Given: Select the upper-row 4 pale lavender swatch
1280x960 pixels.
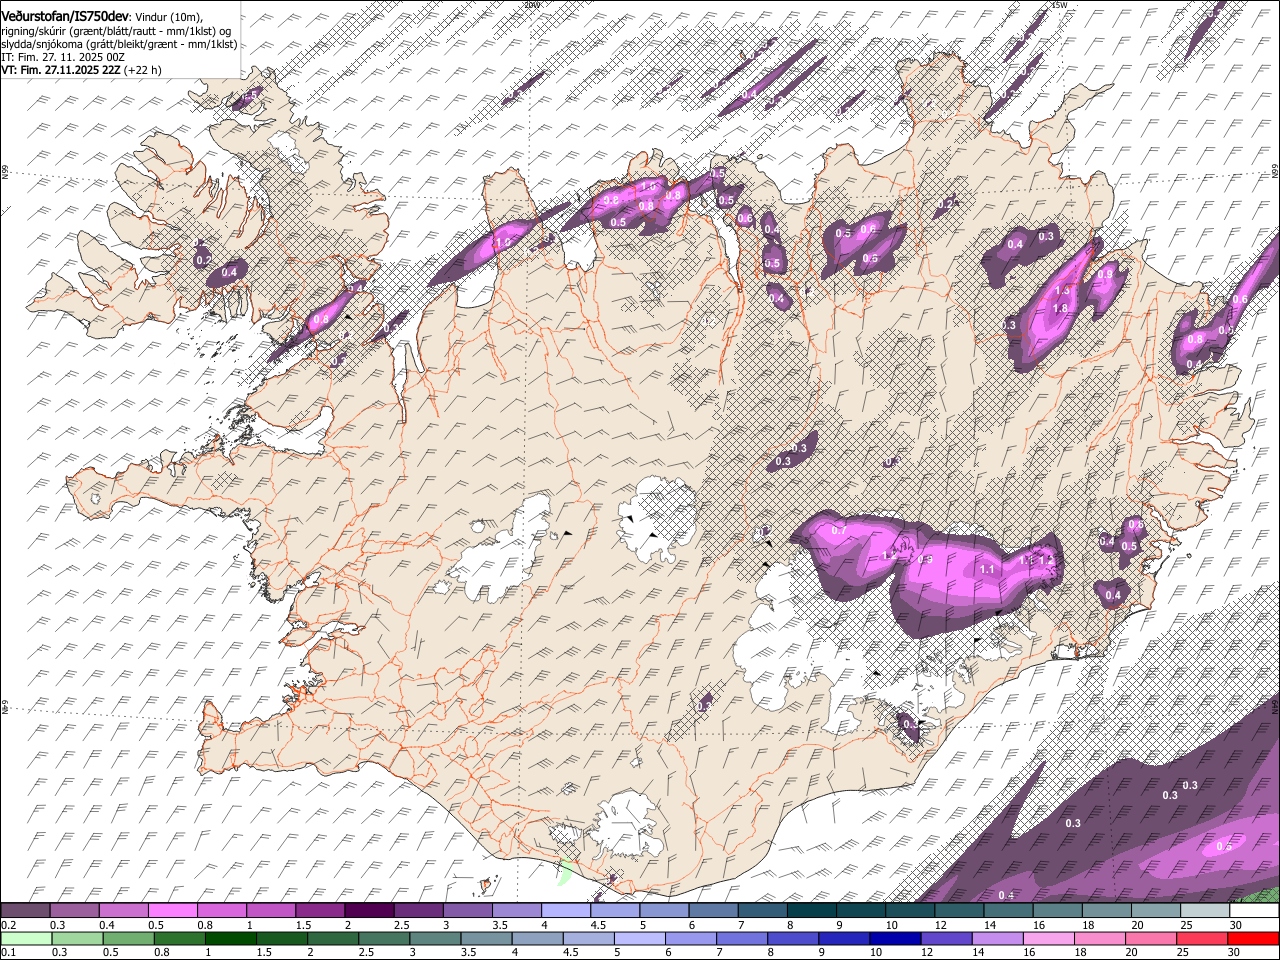Looking at the screenshot, I should point(566,911).
